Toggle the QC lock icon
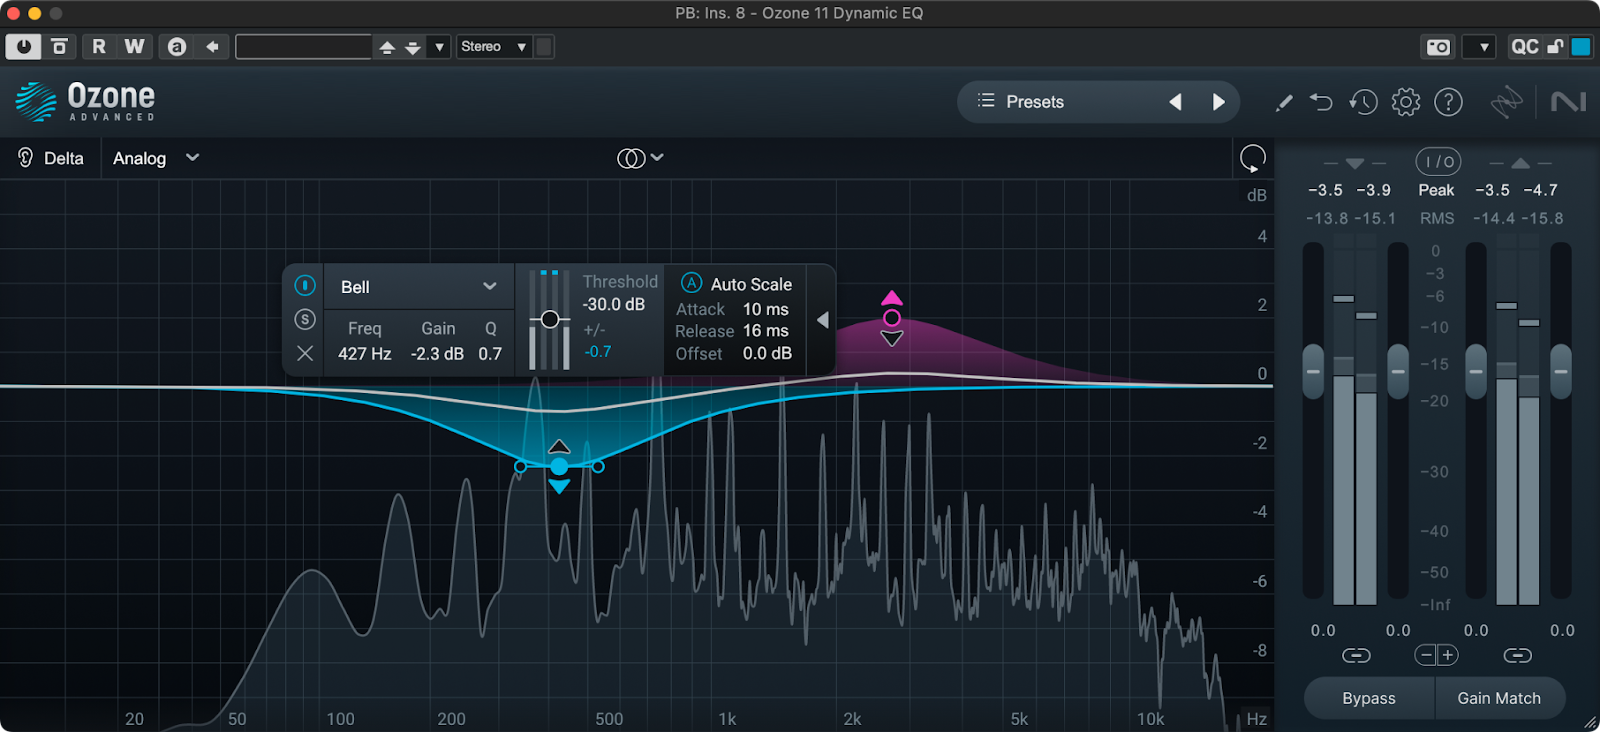1600x732 pixels. [1555, 46]
